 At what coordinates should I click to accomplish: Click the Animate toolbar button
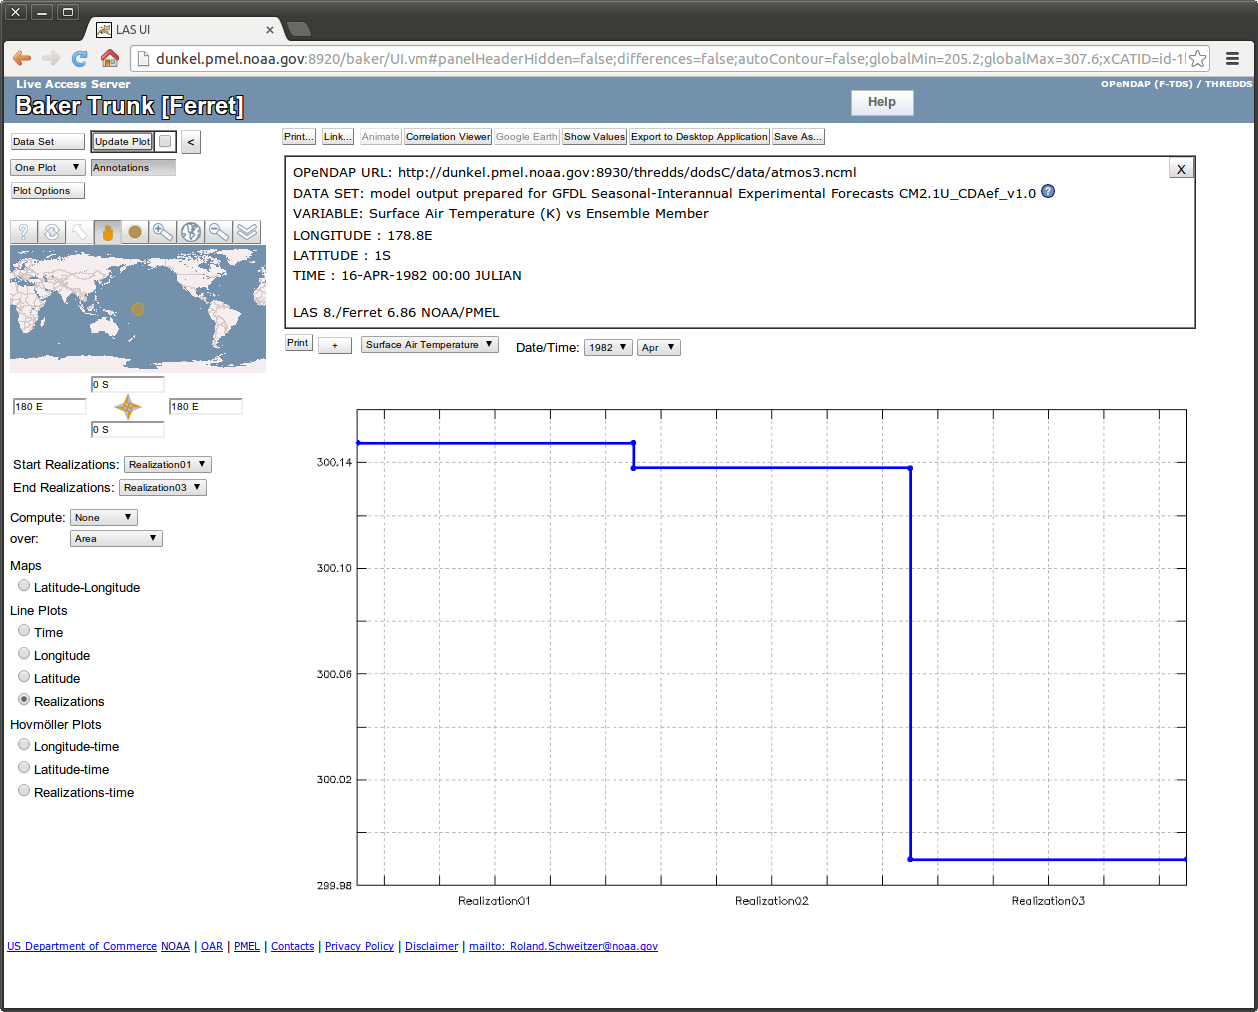click(x=380, y=137)
